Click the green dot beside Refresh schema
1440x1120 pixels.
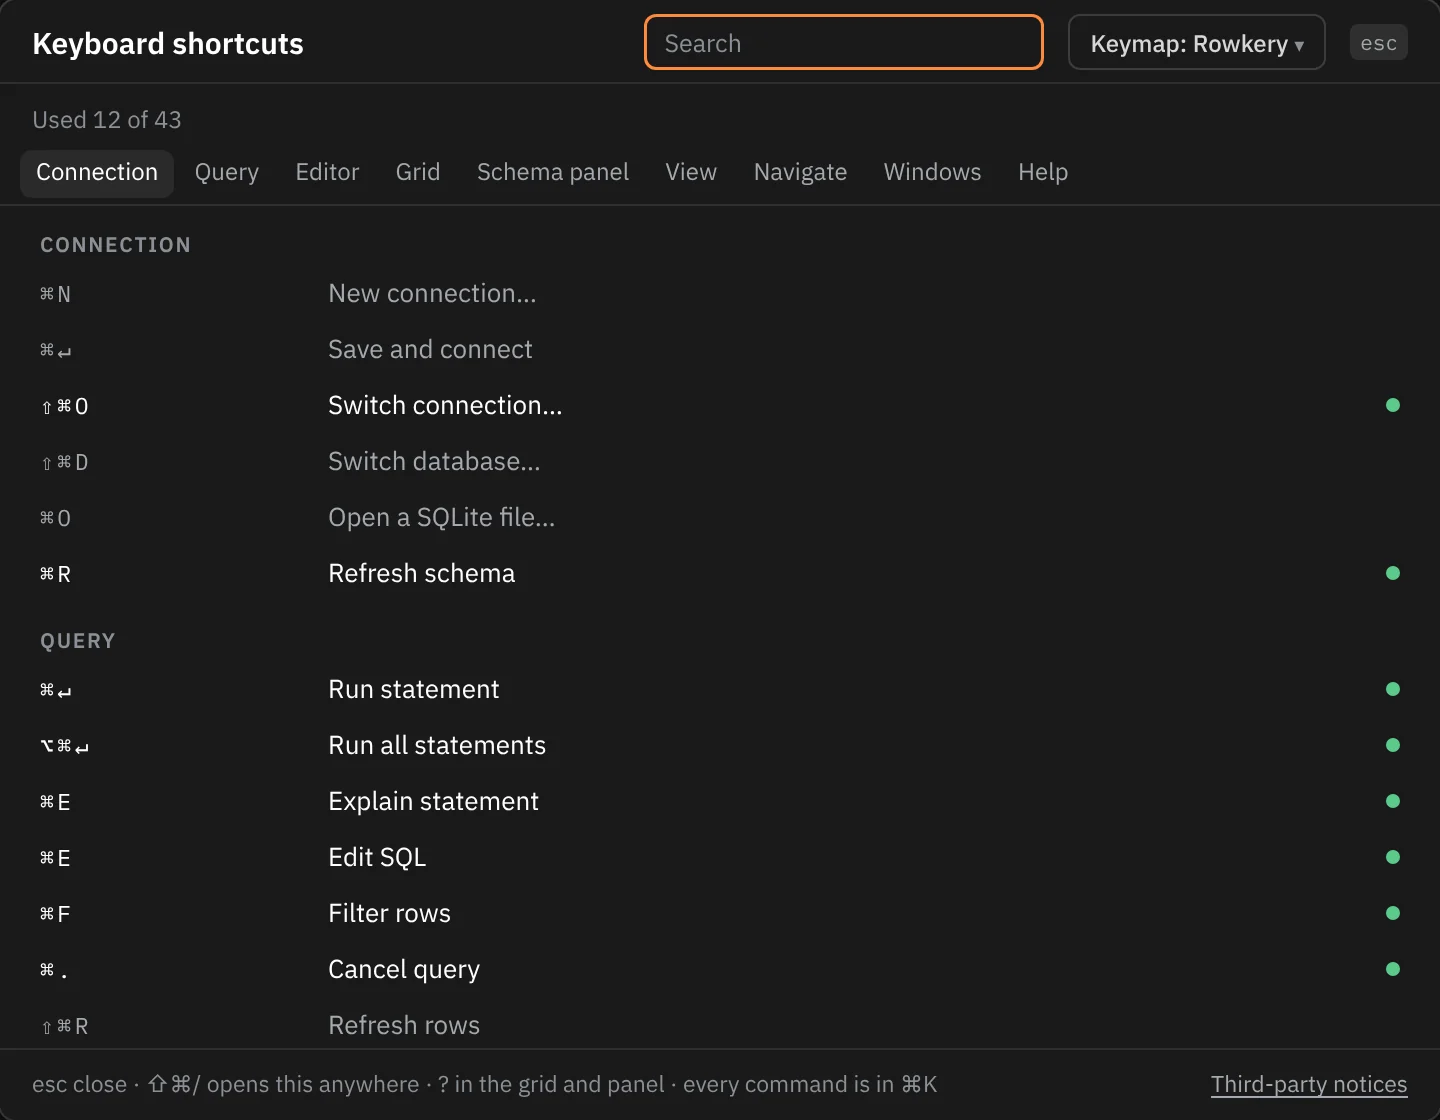pyautogui.click(x=1393, y=573)
